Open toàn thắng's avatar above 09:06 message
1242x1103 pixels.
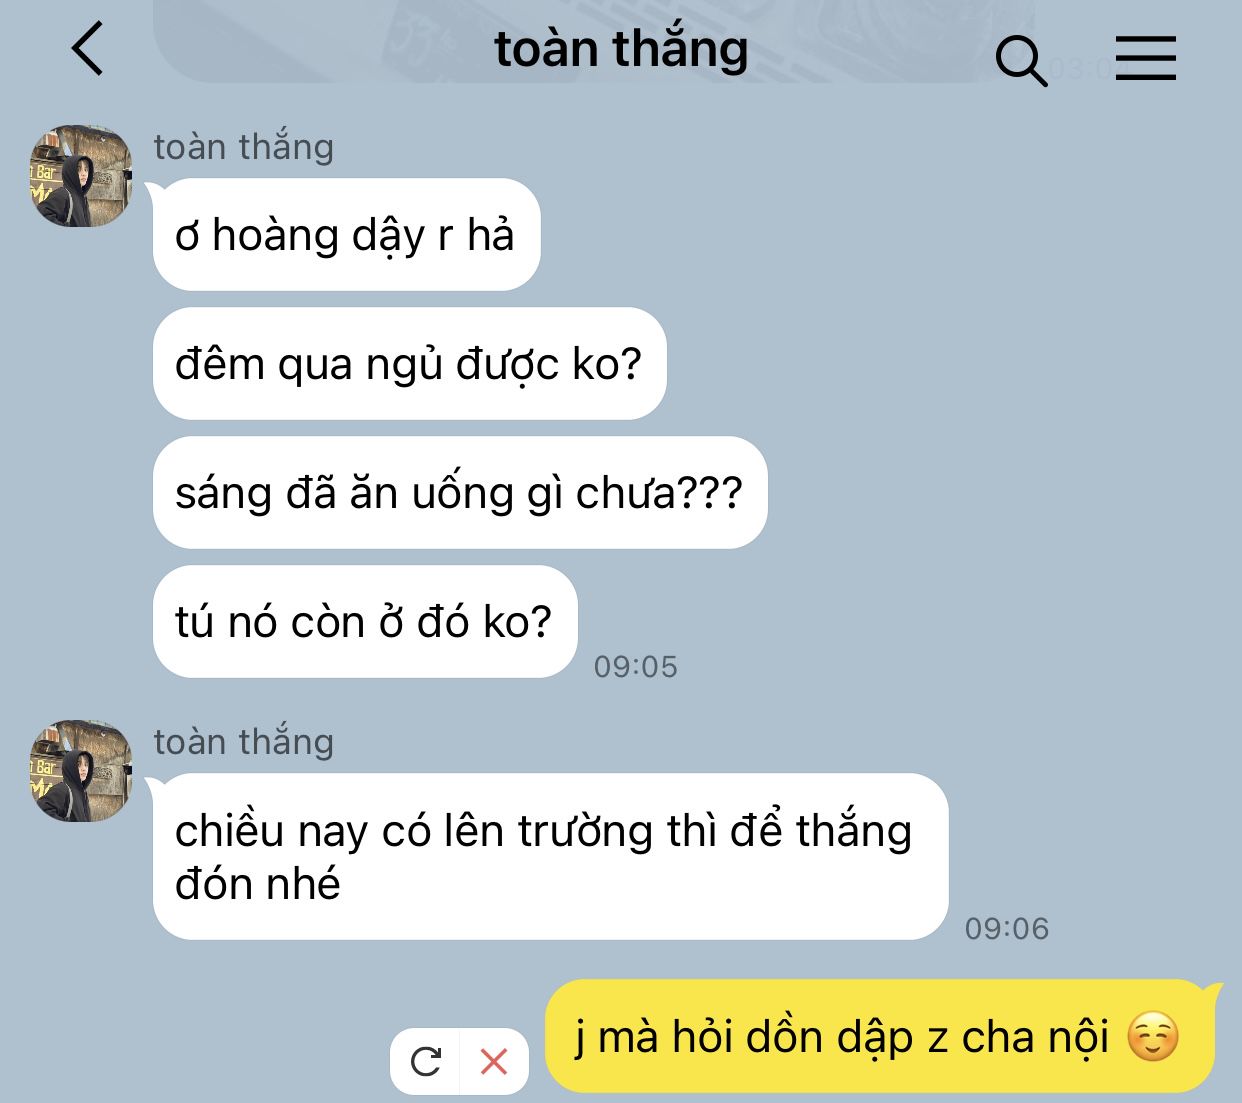[81, 771]
